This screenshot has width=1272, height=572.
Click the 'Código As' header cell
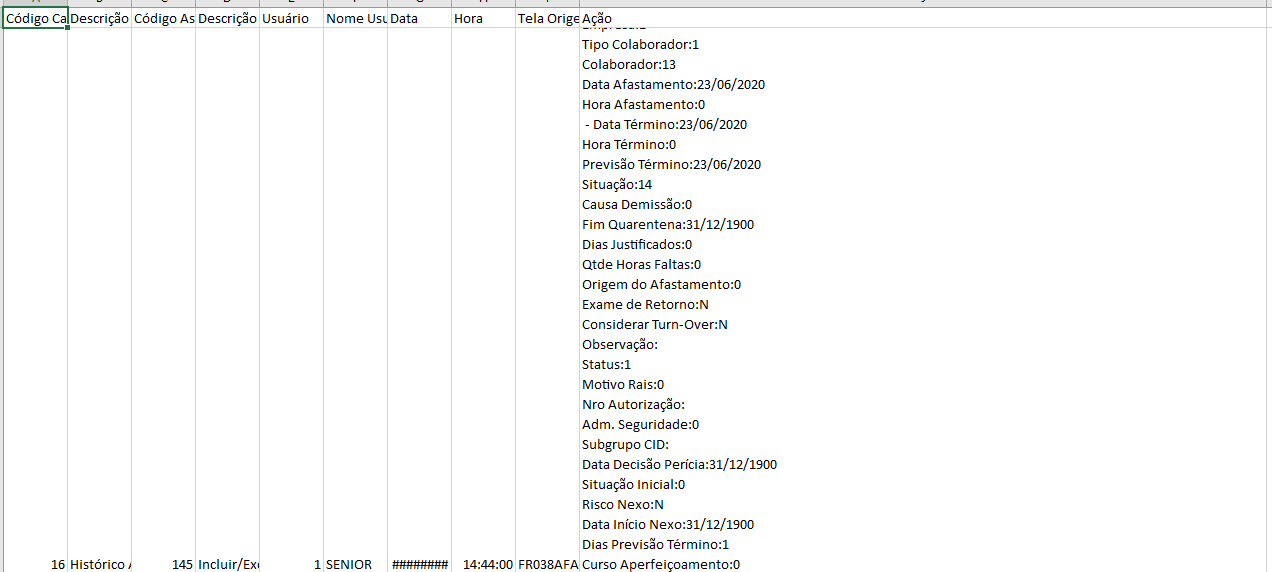(163, 19)
